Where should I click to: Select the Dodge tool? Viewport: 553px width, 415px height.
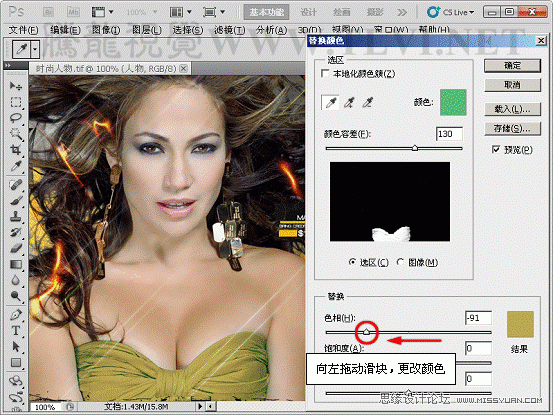click(16, 296)
